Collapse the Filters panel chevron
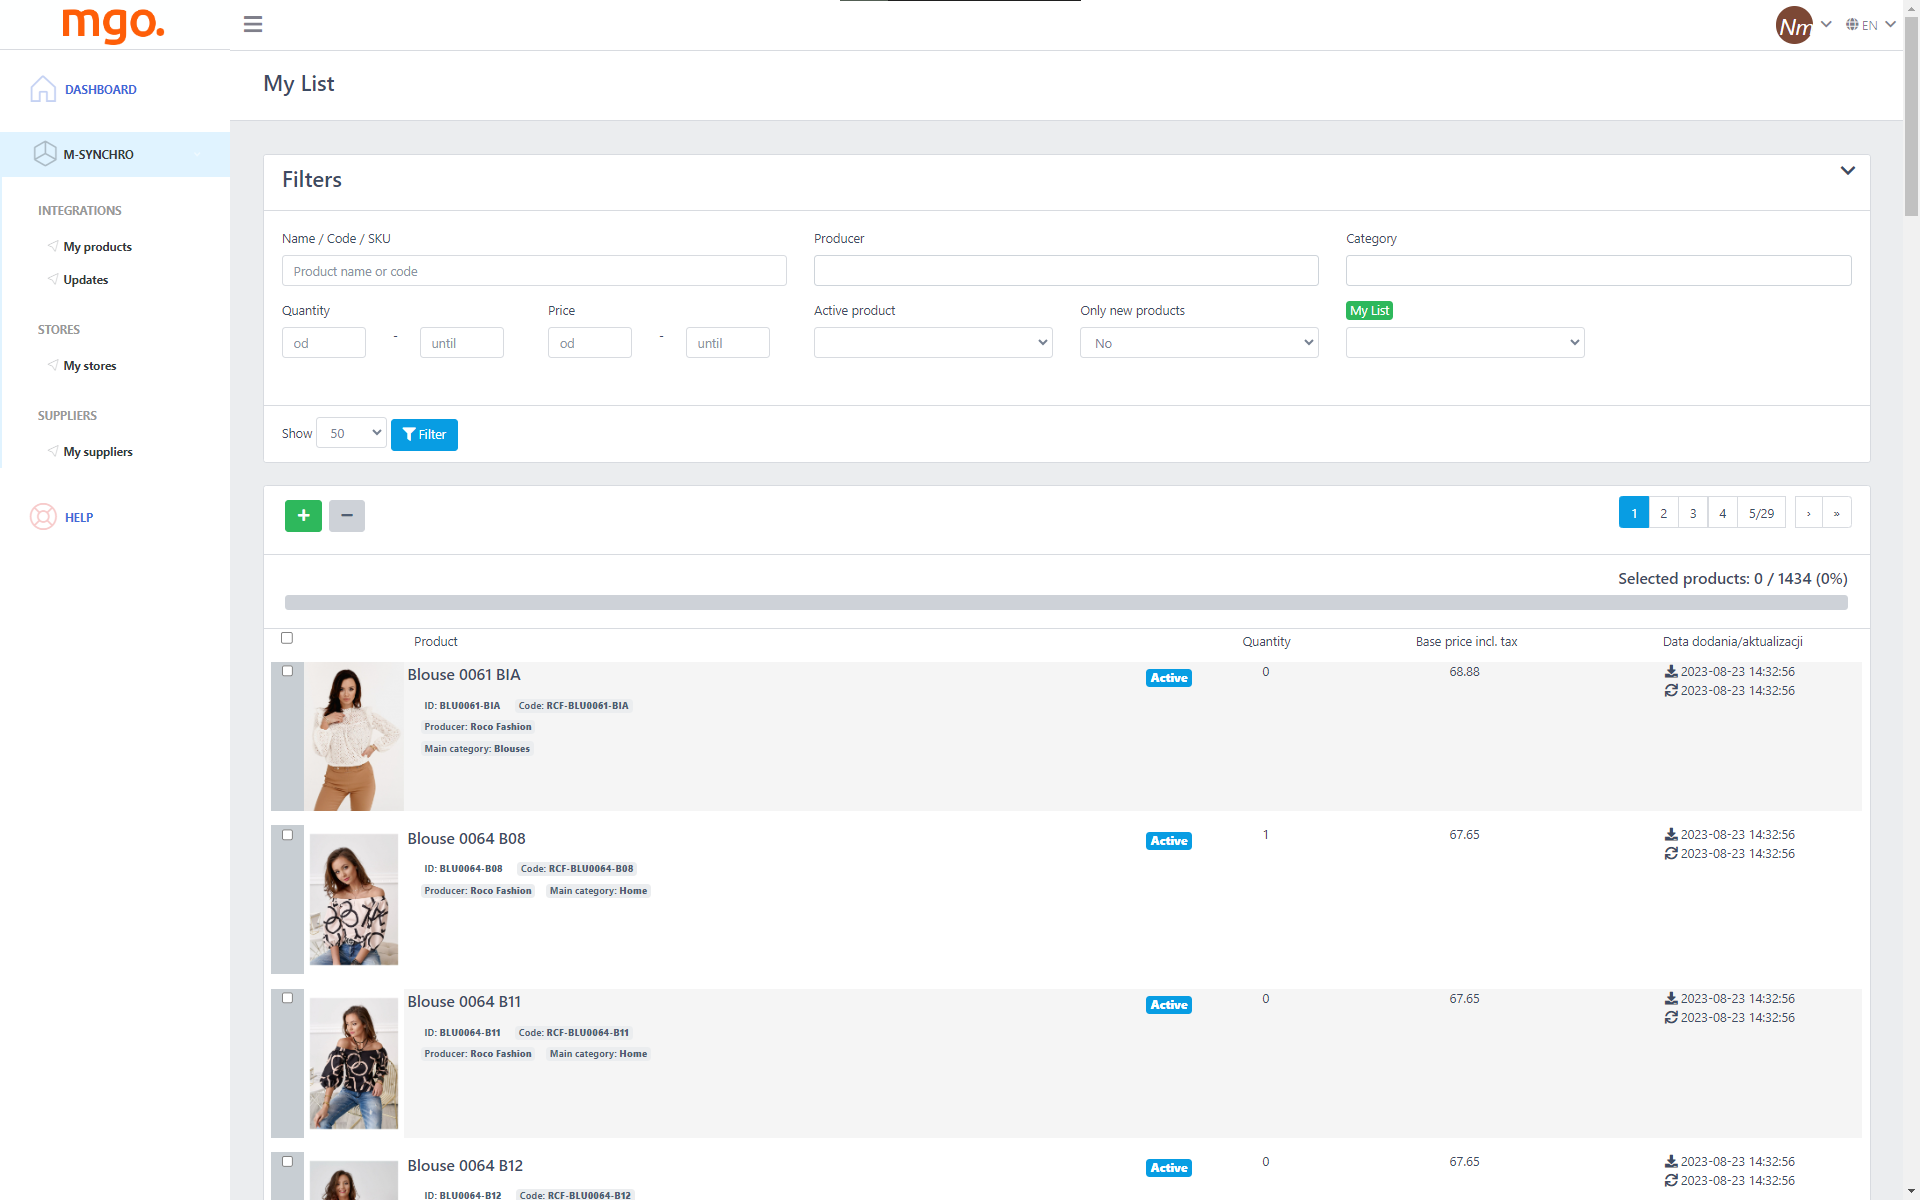The width and height of the screenshot is (1920, 1200). click(1848, 171)
